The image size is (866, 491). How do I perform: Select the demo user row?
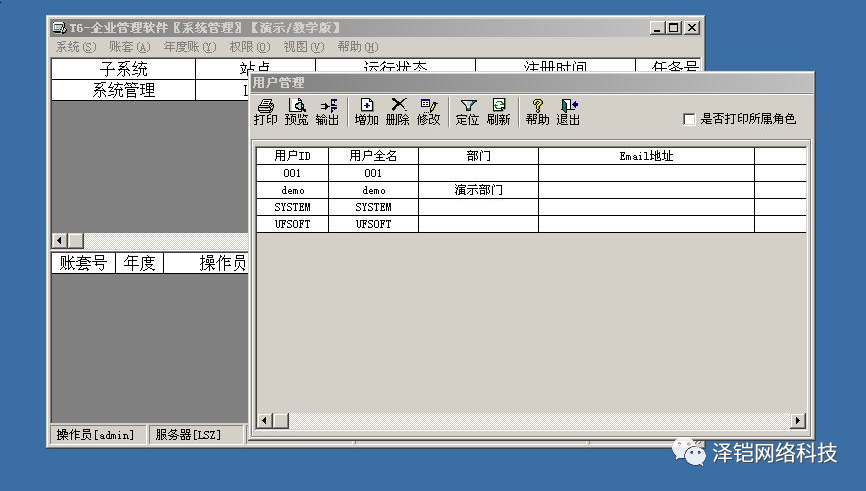pos(292,190)
